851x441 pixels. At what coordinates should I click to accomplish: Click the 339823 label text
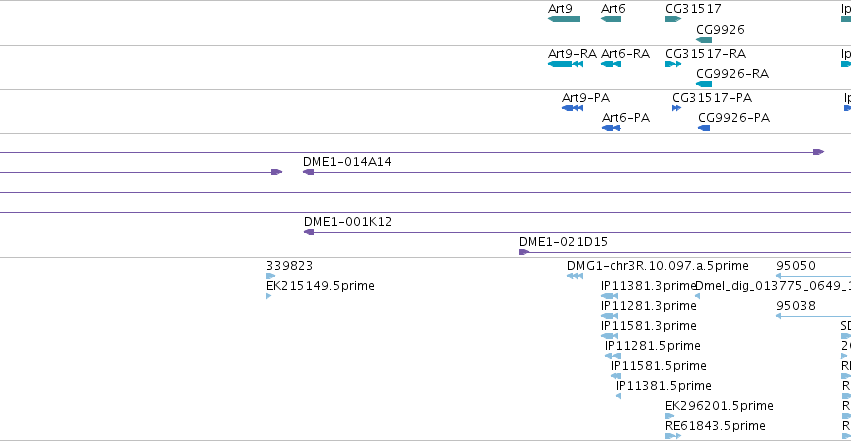pyautogui.click(x=289, y=266)
